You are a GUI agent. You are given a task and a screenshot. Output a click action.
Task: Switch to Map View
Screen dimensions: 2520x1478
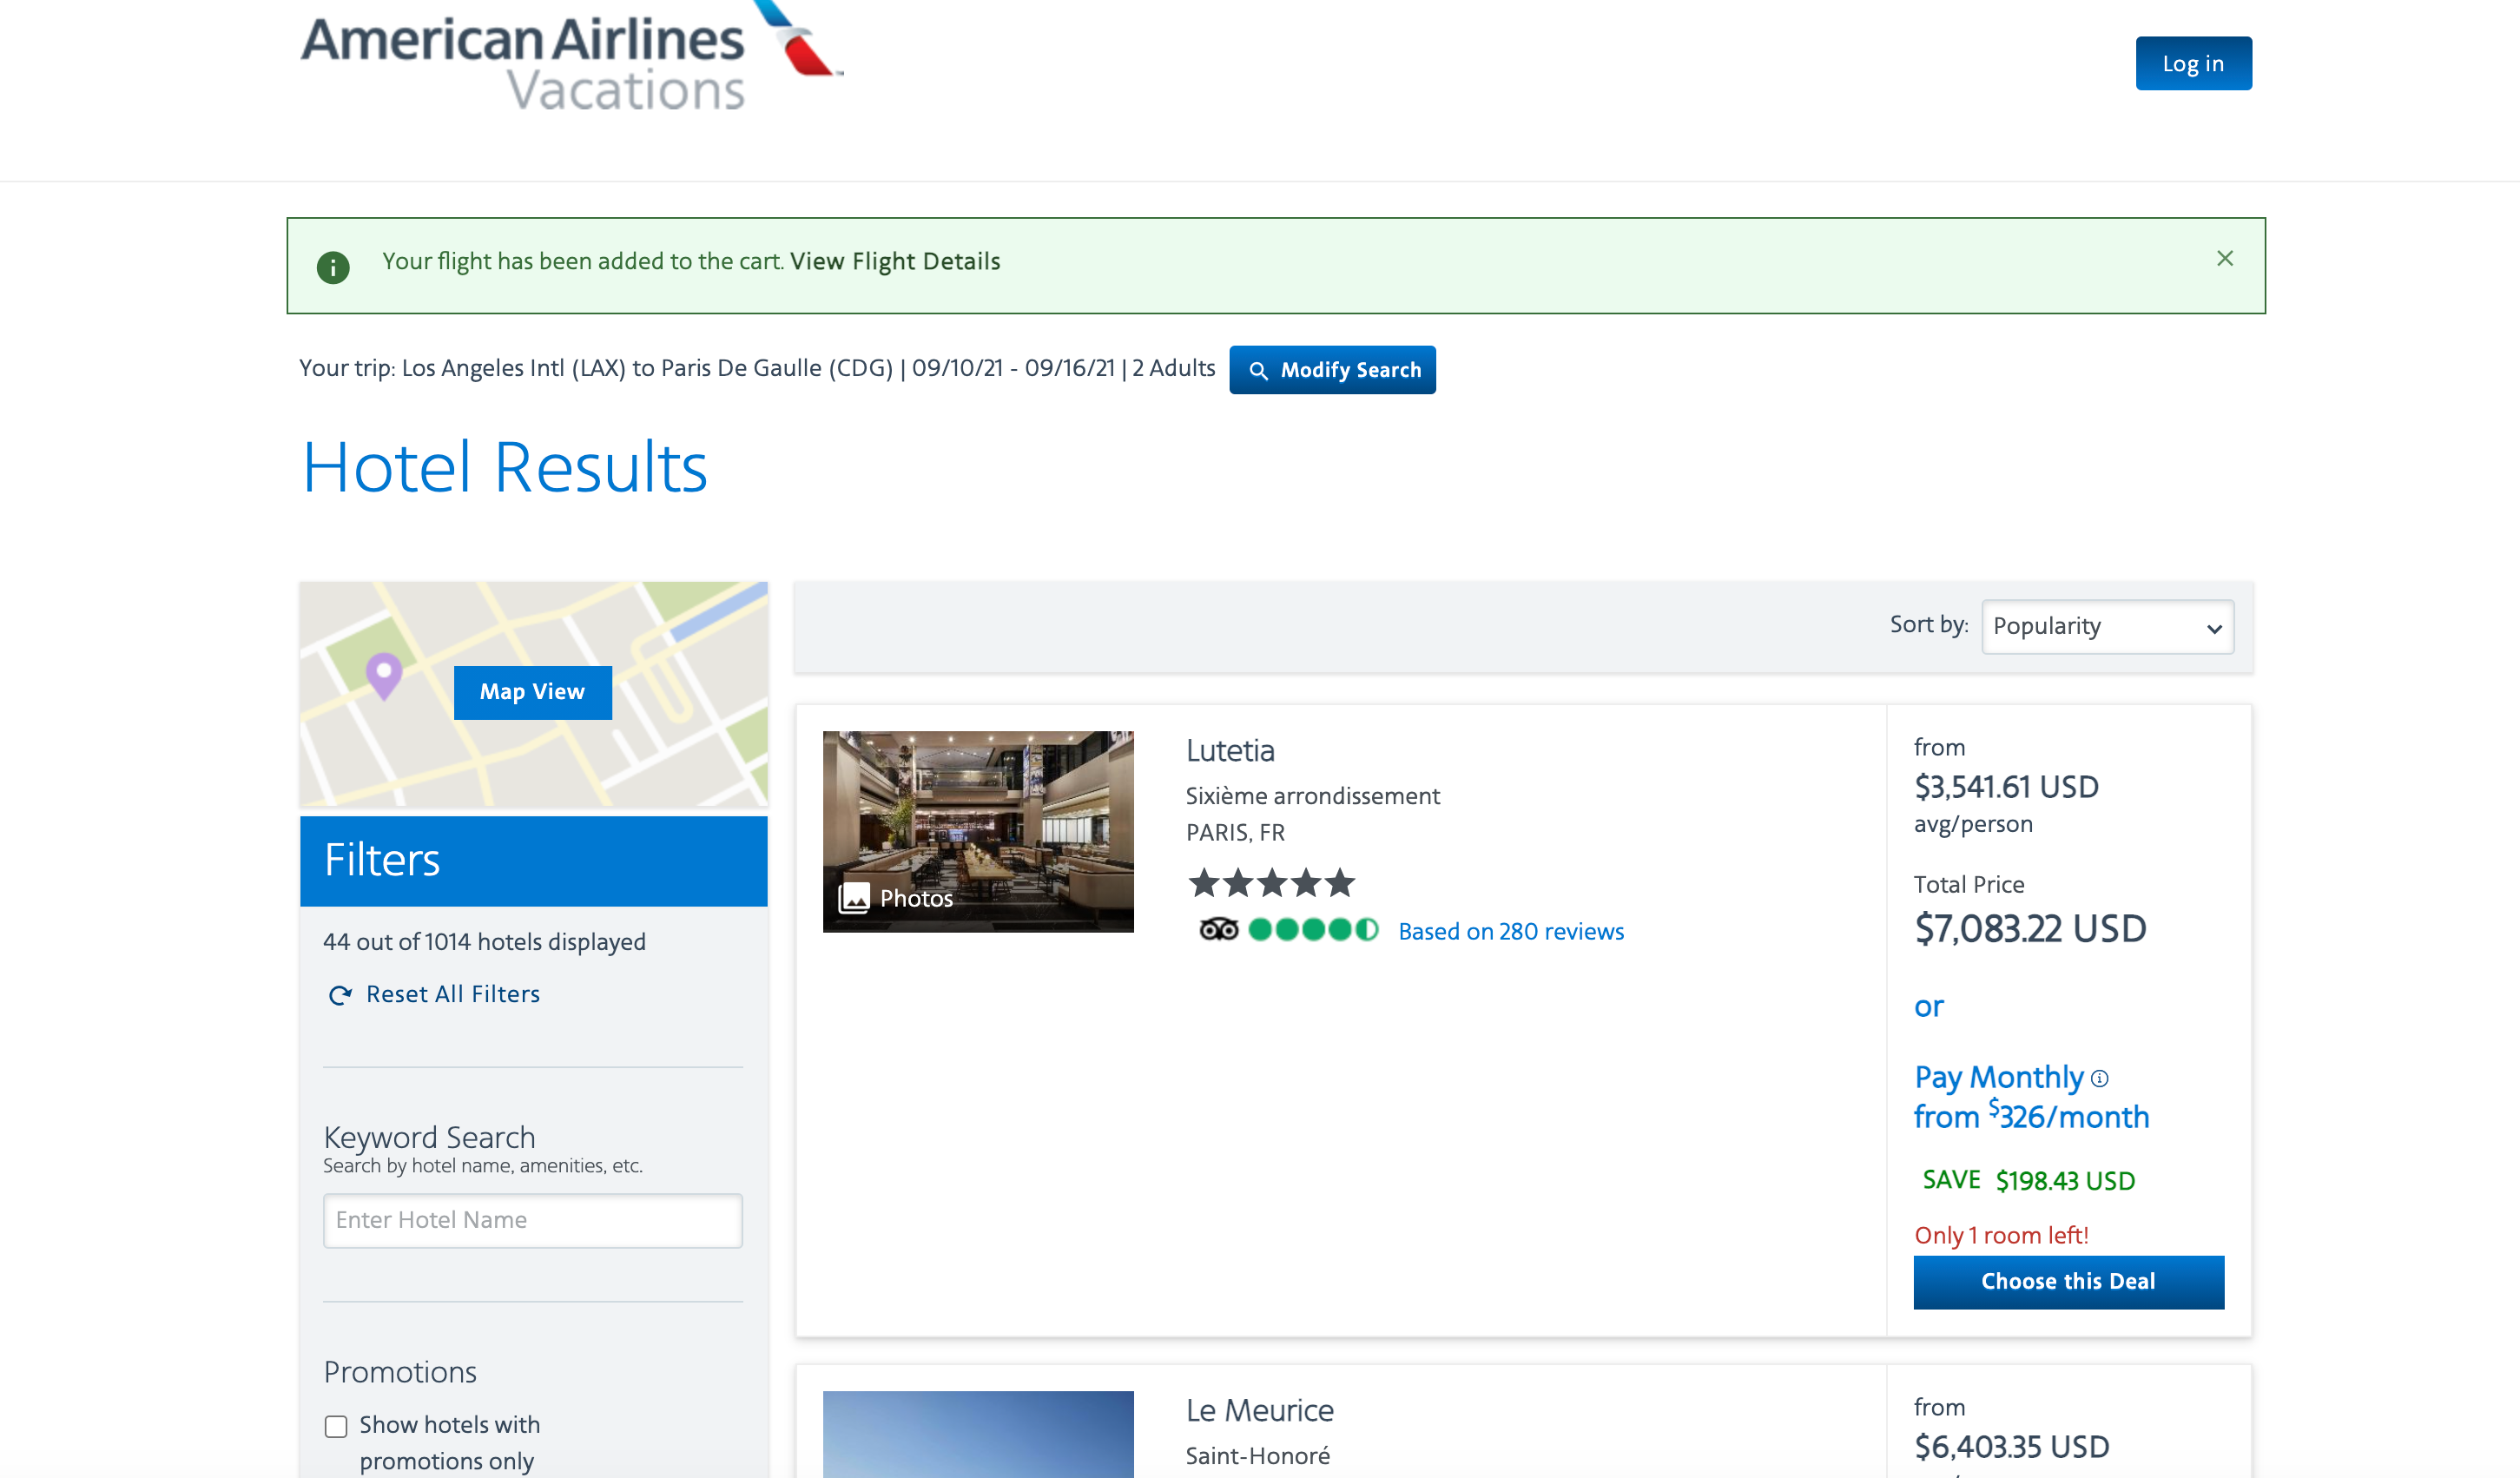pos(532,691)
